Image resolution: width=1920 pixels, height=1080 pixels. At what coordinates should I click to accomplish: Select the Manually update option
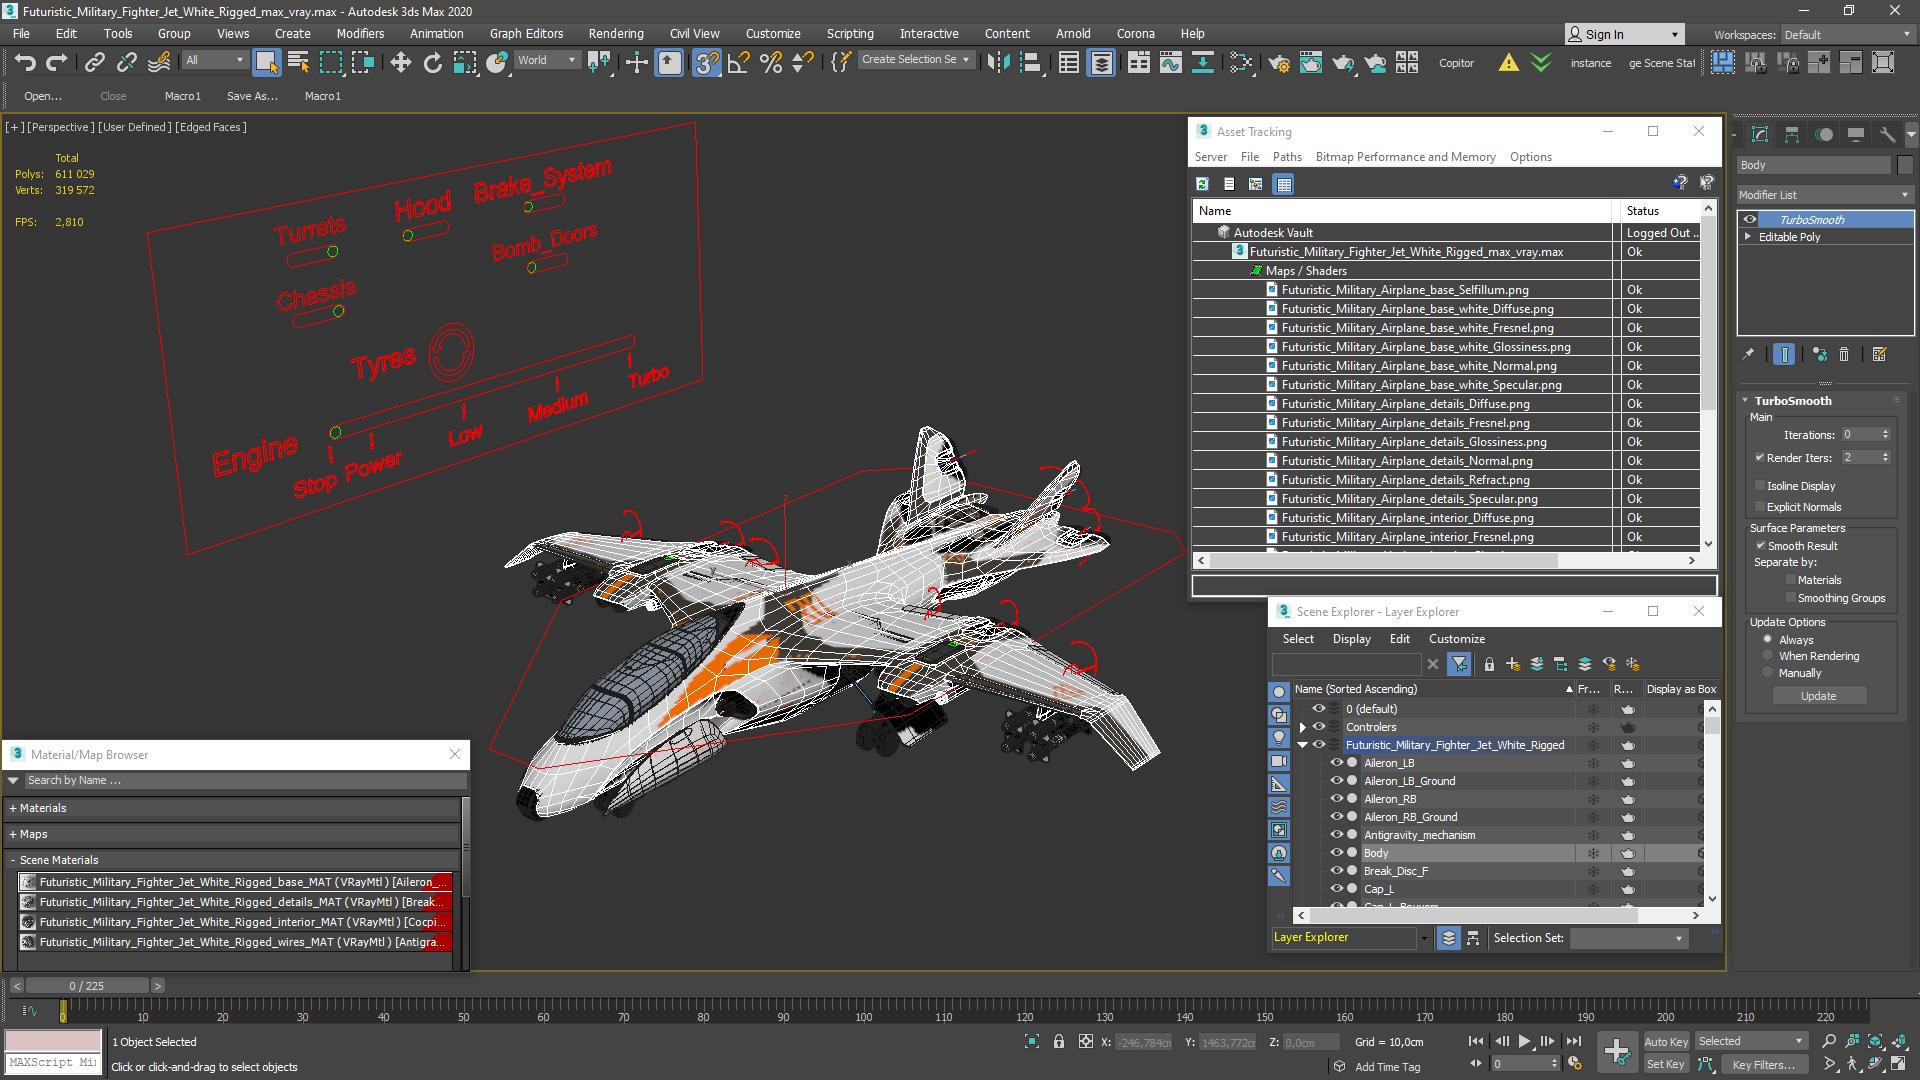coord(1768,673)
